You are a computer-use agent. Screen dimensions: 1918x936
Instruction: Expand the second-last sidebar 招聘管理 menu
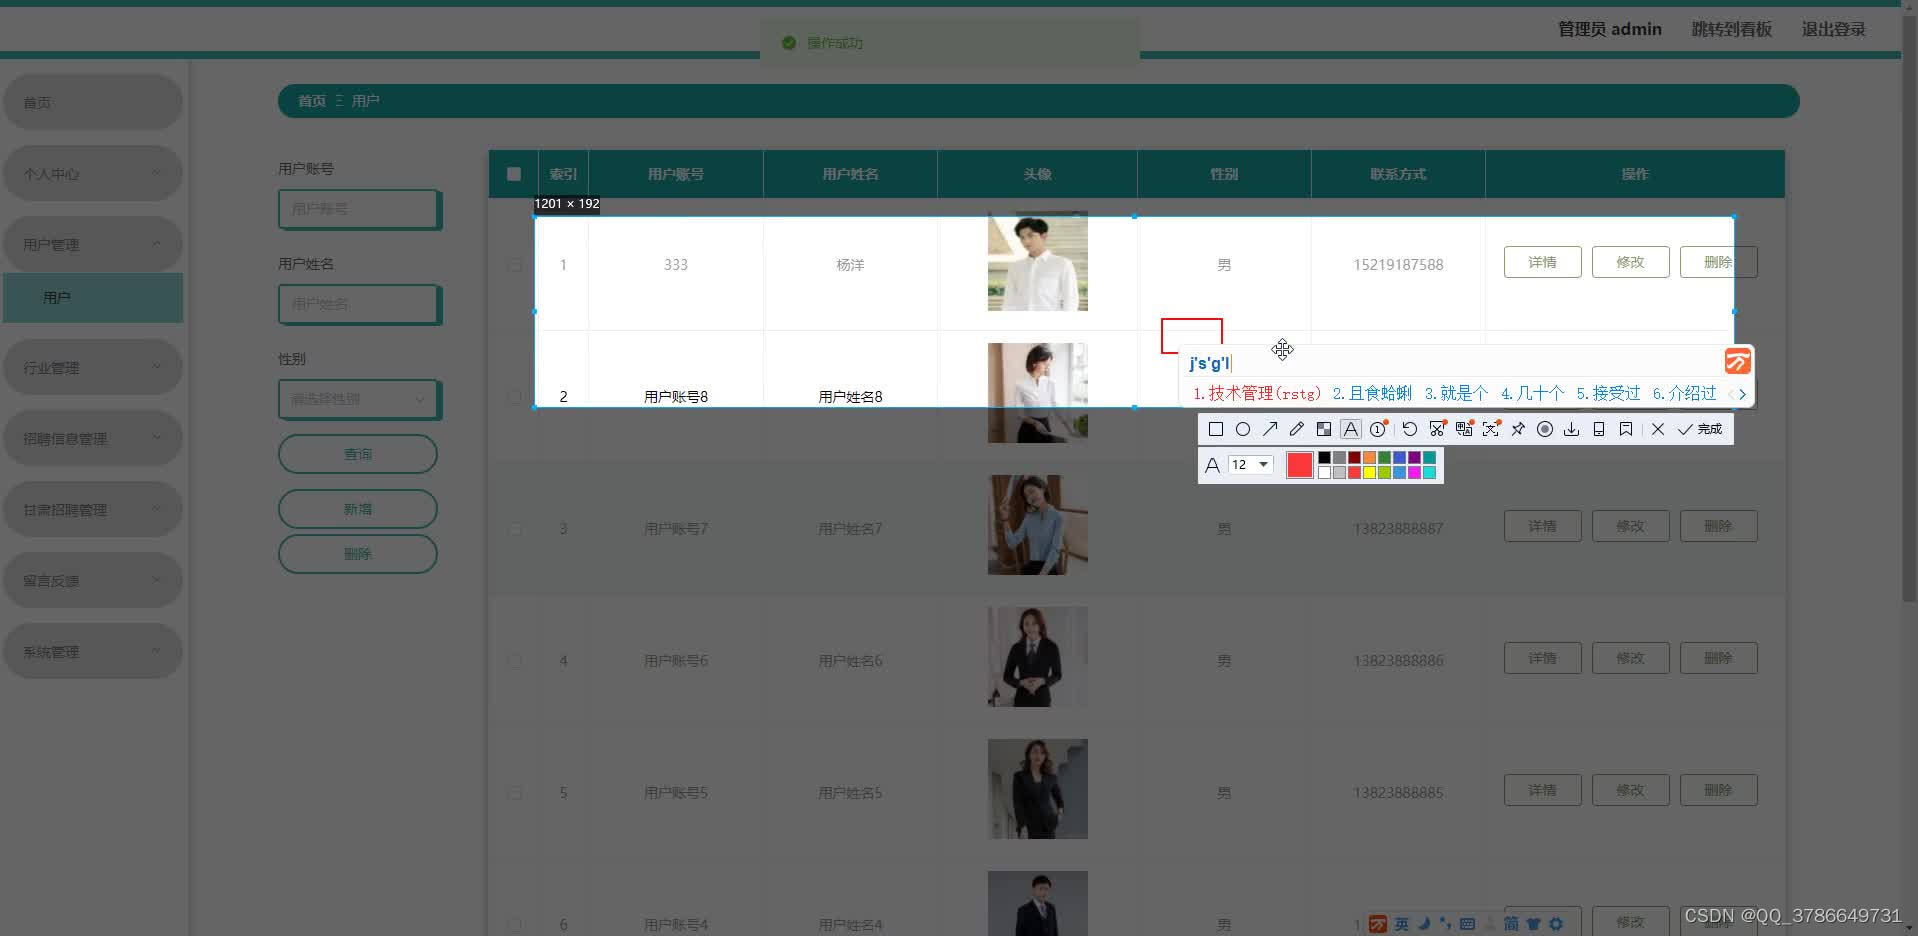click(x=93, y=510)
